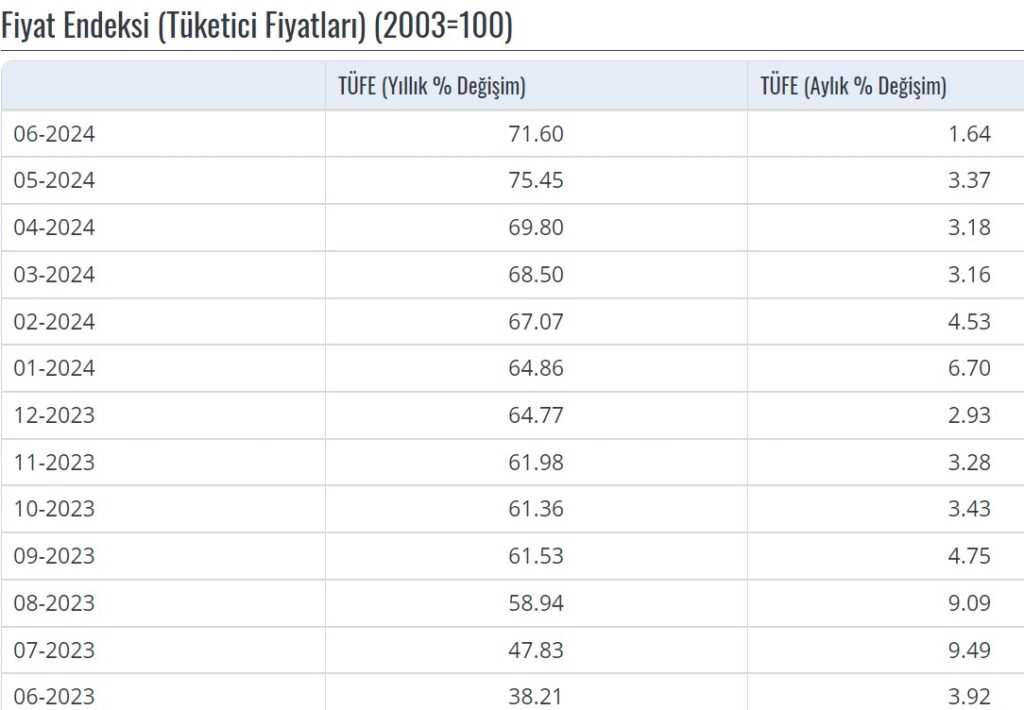1024x710 pixels.
Task: Click the 47.83 yearly change cell
Action: tap(536, 651)
